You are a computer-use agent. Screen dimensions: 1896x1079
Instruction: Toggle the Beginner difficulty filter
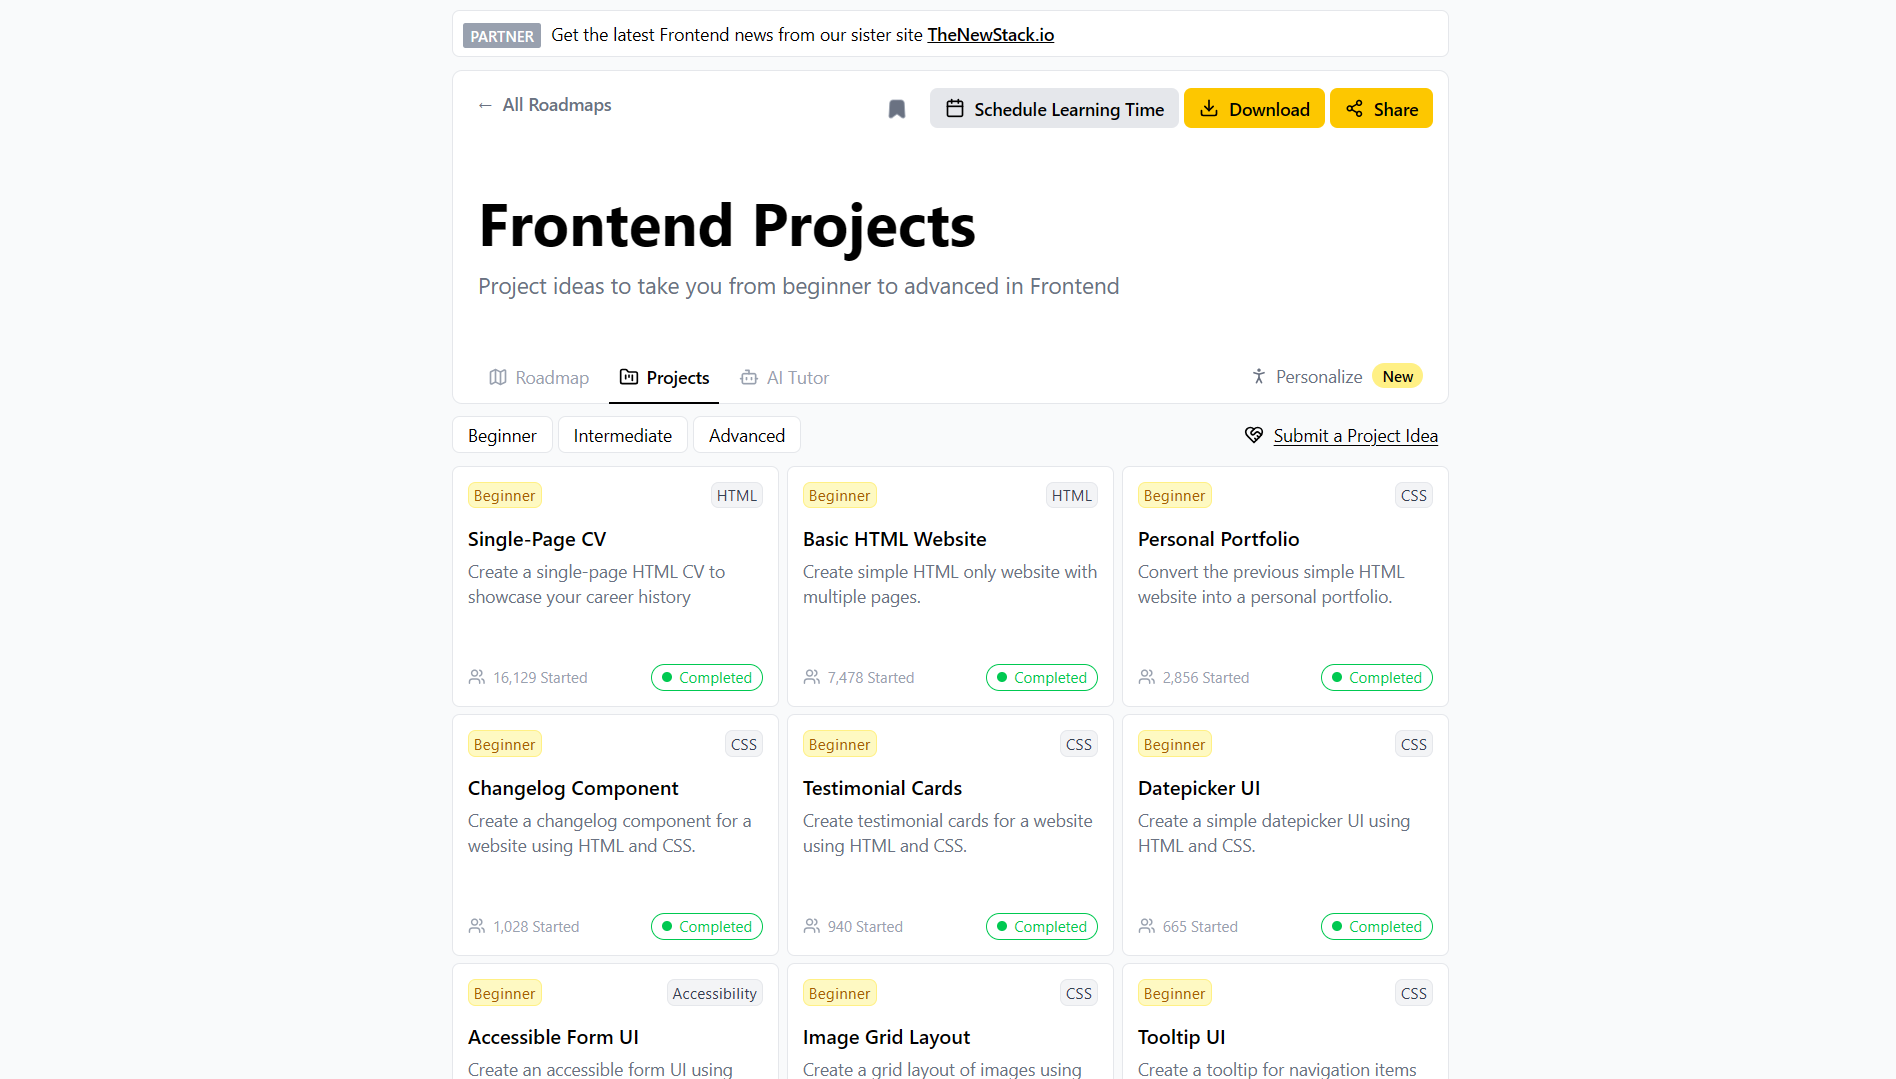(x=502, y=436)
